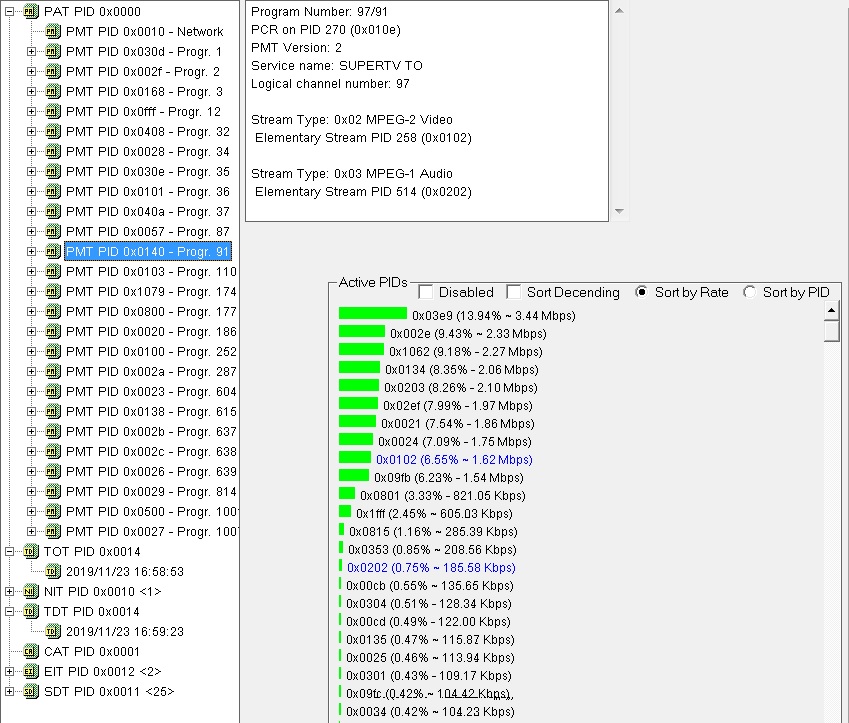Viewport: 849px width, 723px height.
Task: Click the info panel scroll up arrow
Action: (619, 10)
